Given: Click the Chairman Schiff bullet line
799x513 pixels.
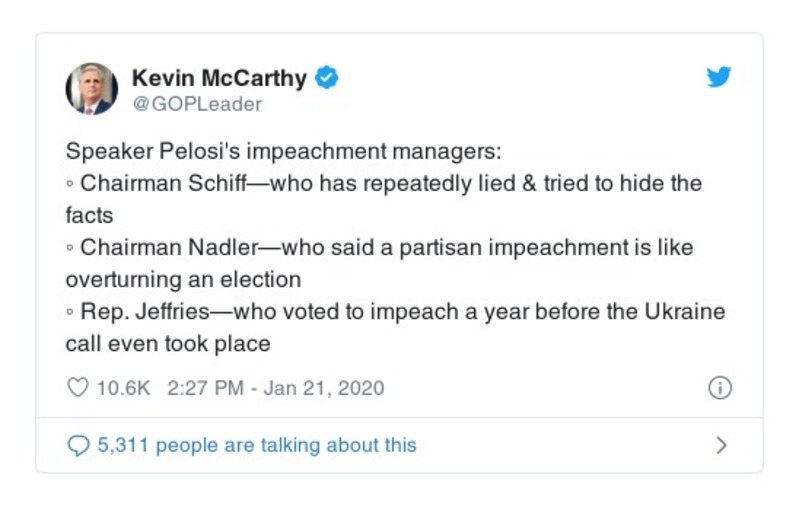Looking at the screenshot, I should click(x=390, y=184).
